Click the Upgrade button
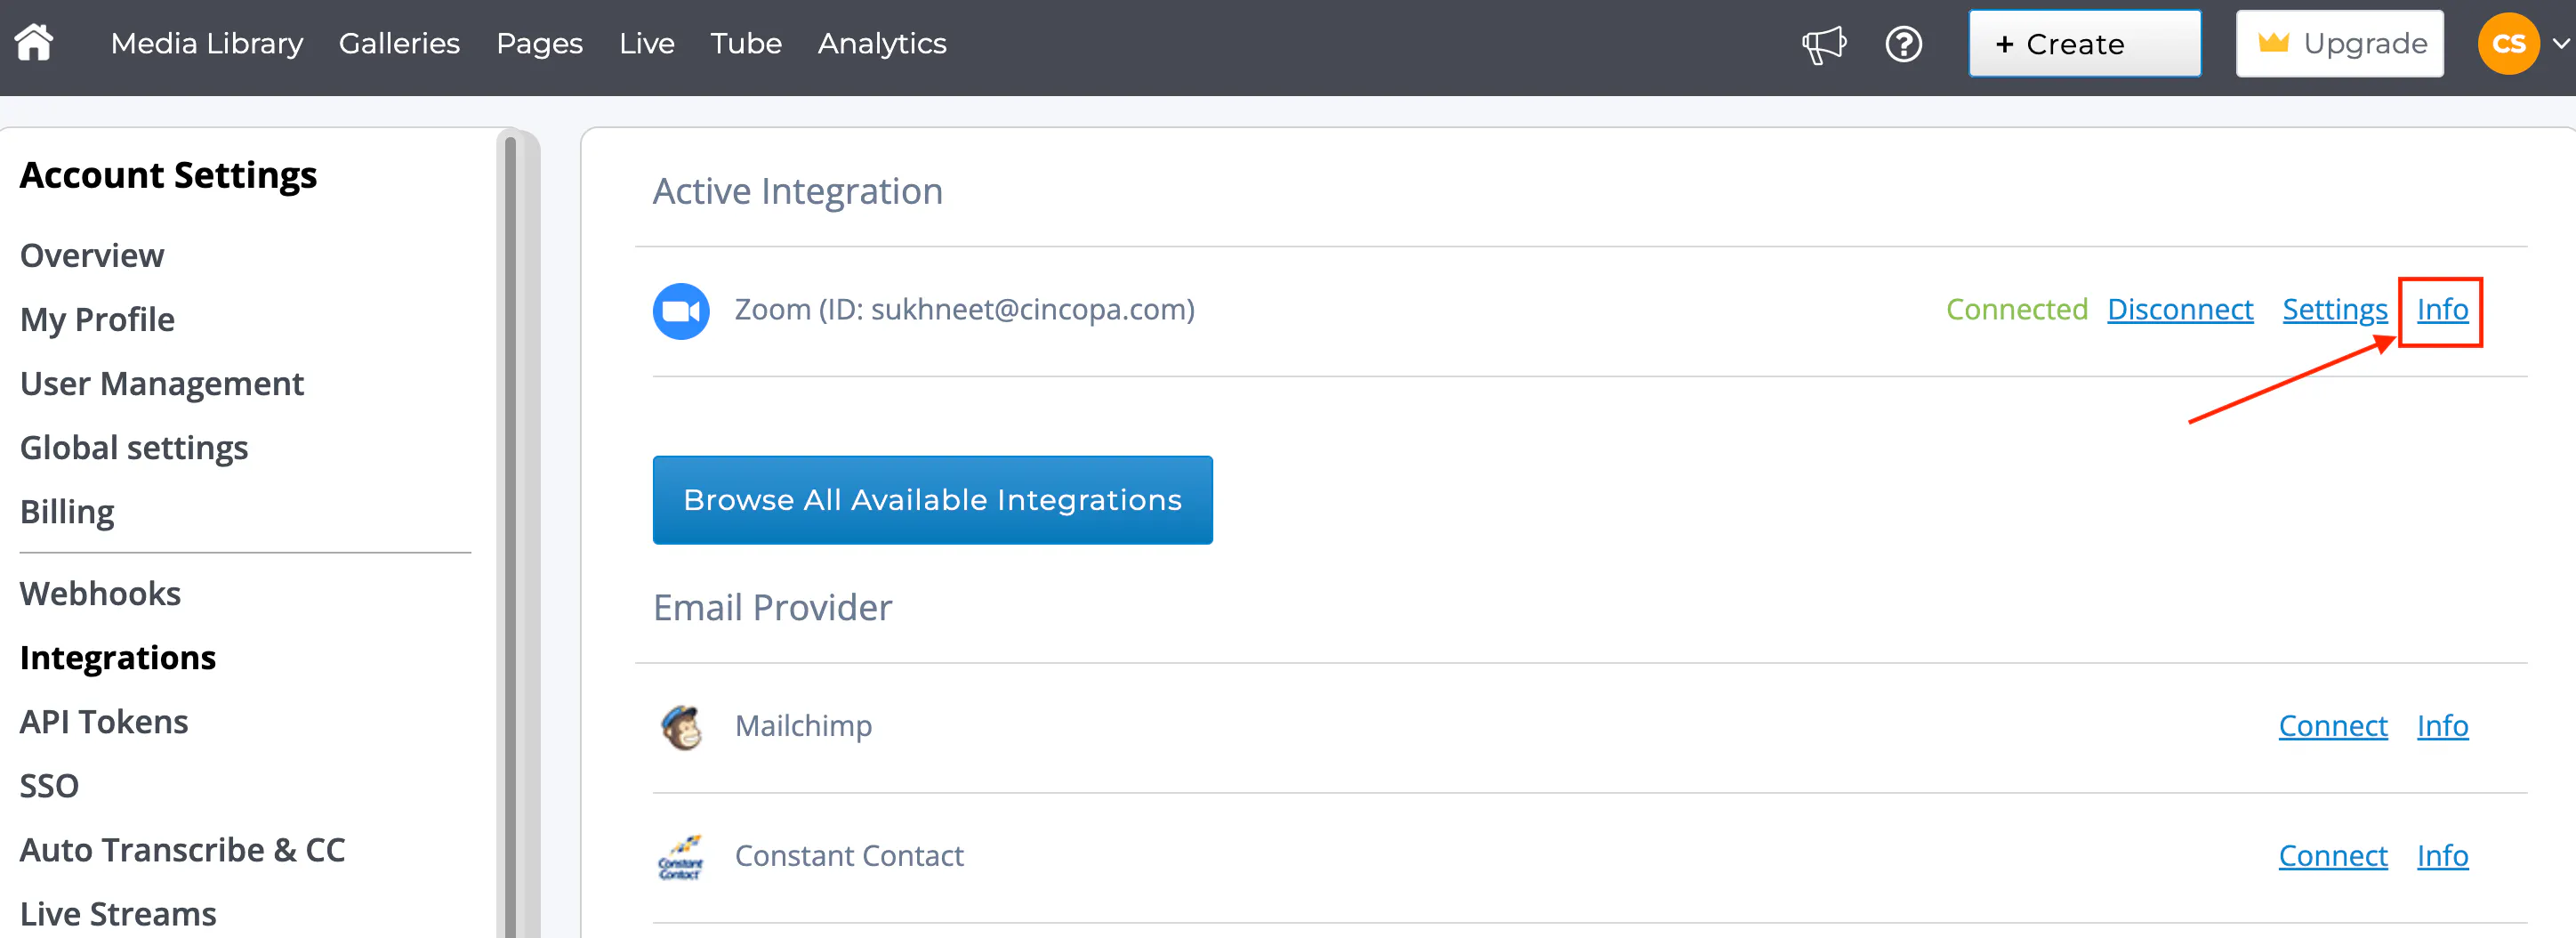 pyautogui.click(x=2339, y=43)
